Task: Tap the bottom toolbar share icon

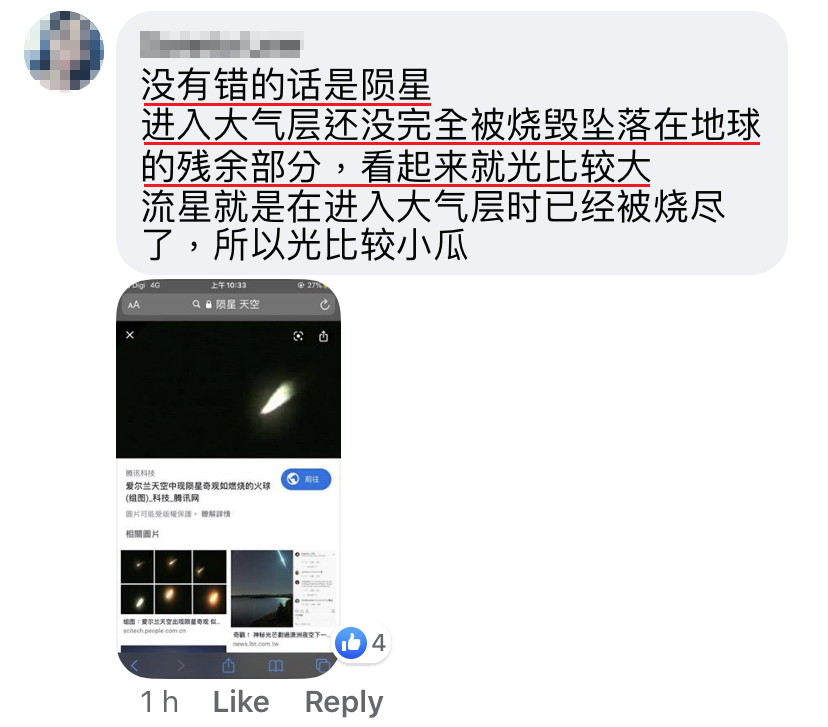Action: 228,665
